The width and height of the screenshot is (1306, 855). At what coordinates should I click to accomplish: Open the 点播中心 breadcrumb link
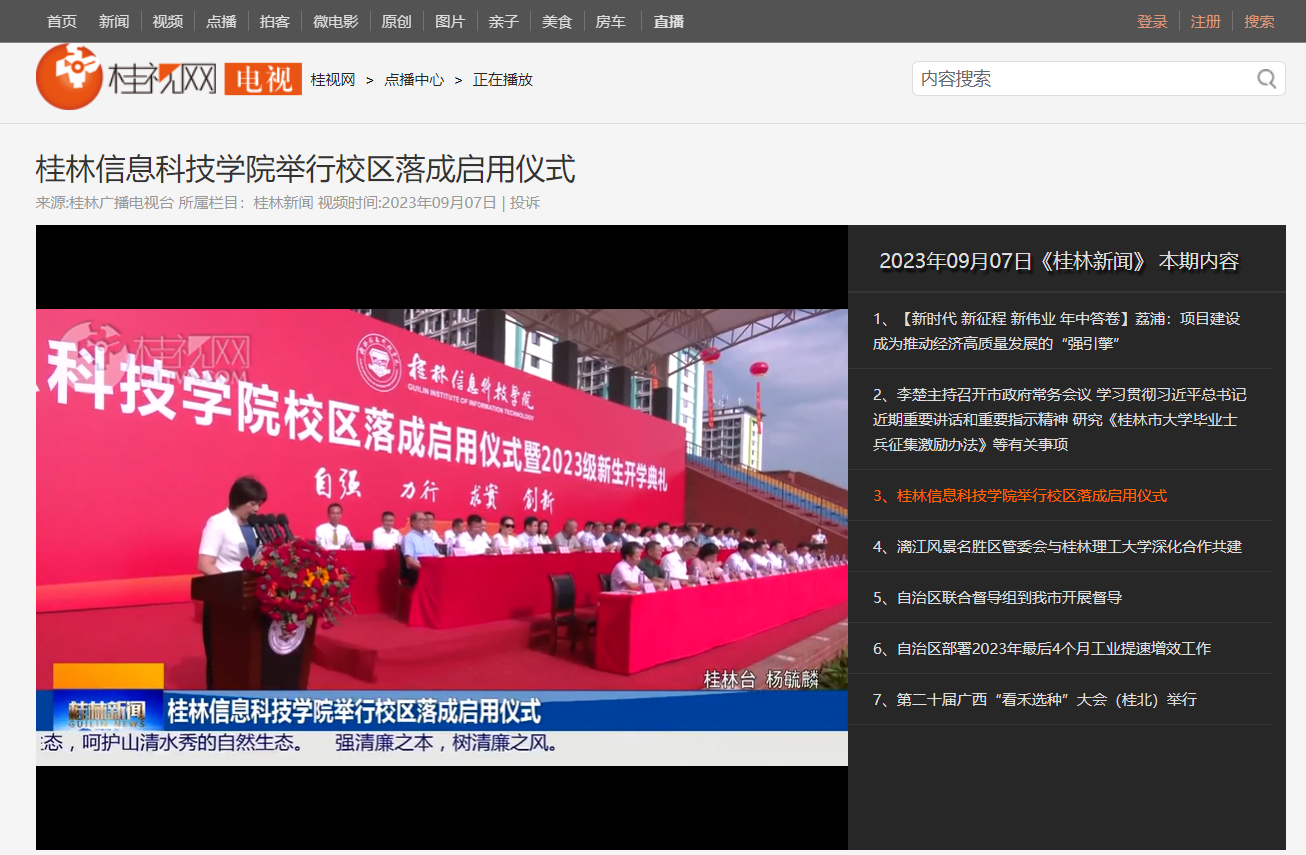click(x=414, y=80)
